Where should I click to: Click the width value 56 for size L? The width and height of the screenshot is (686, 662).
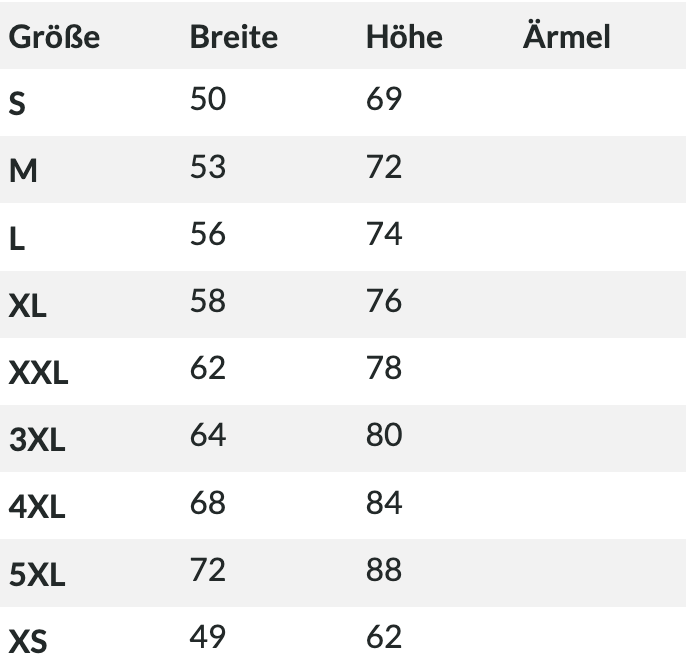pyautogui.click(x=208, y=233)
